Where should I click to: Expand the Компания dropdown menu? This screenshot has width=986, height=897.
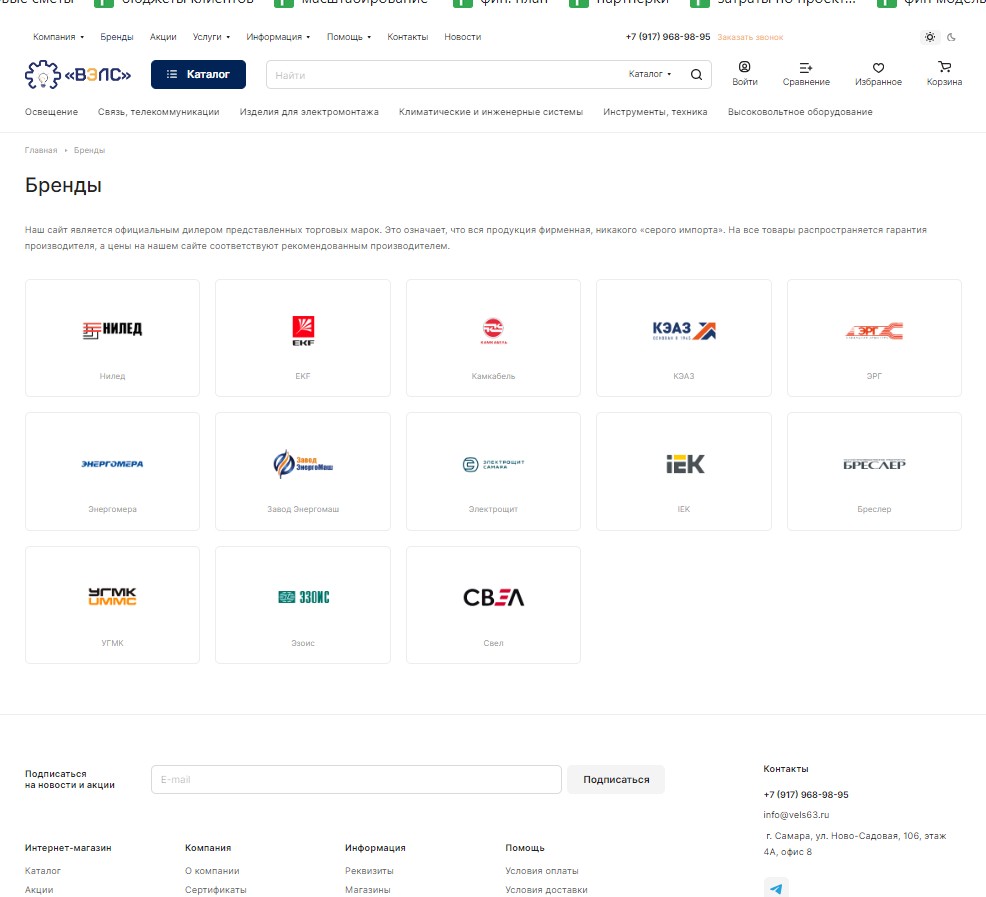tap(58, 37)
